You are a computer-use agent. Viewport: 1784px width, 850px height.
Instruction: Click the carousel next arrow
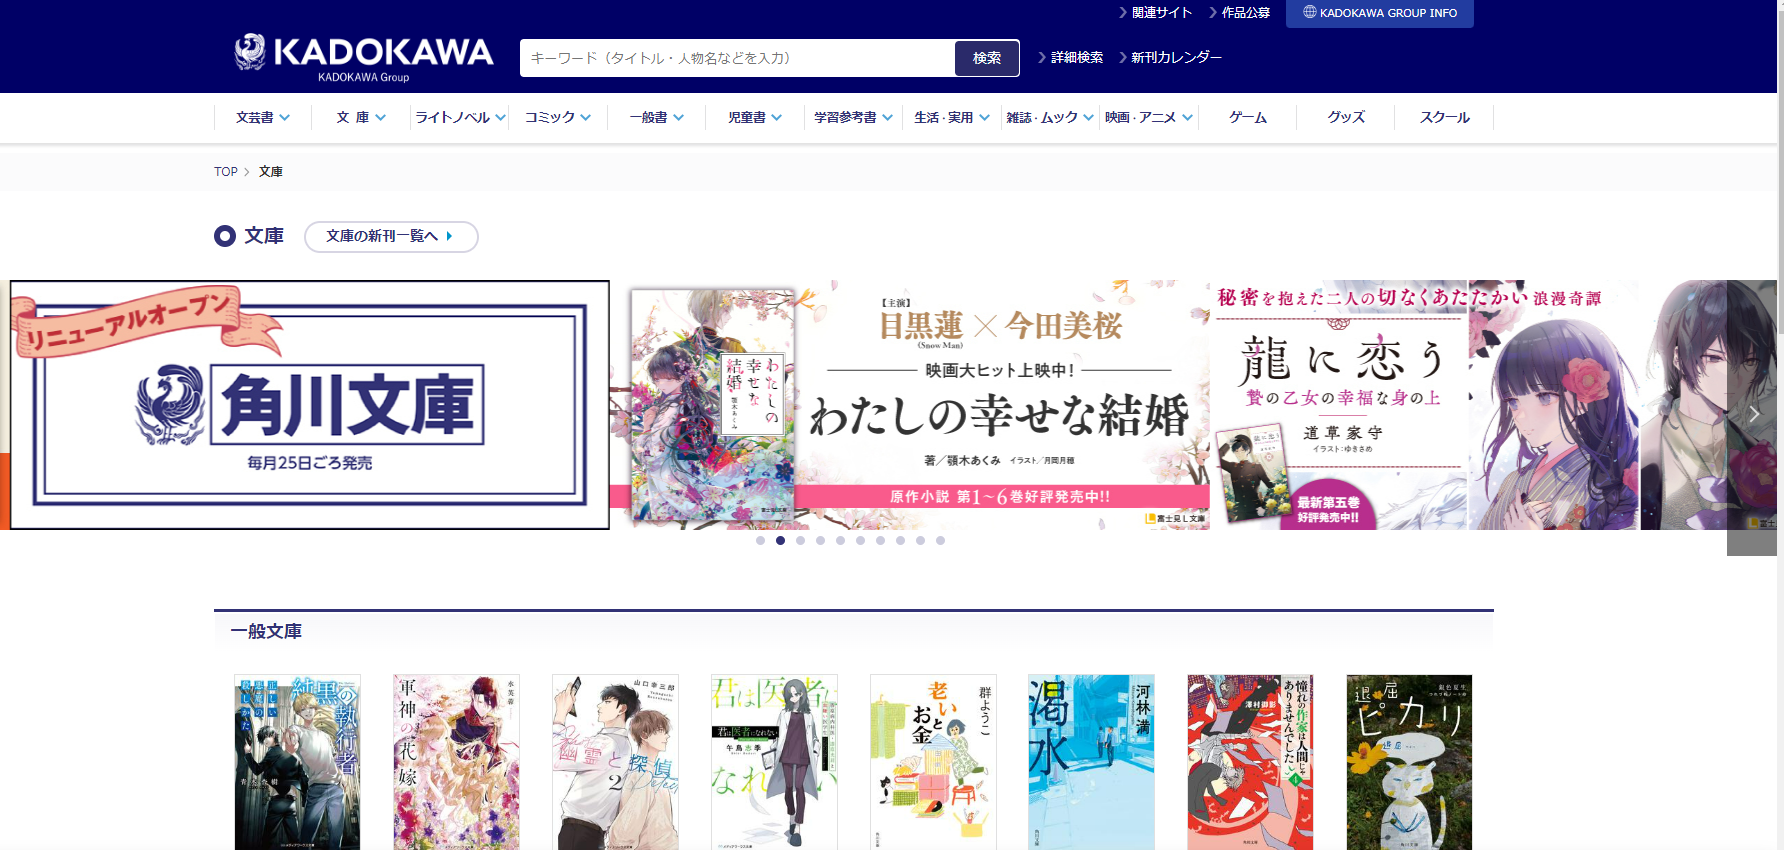(x=1753, y=414)
